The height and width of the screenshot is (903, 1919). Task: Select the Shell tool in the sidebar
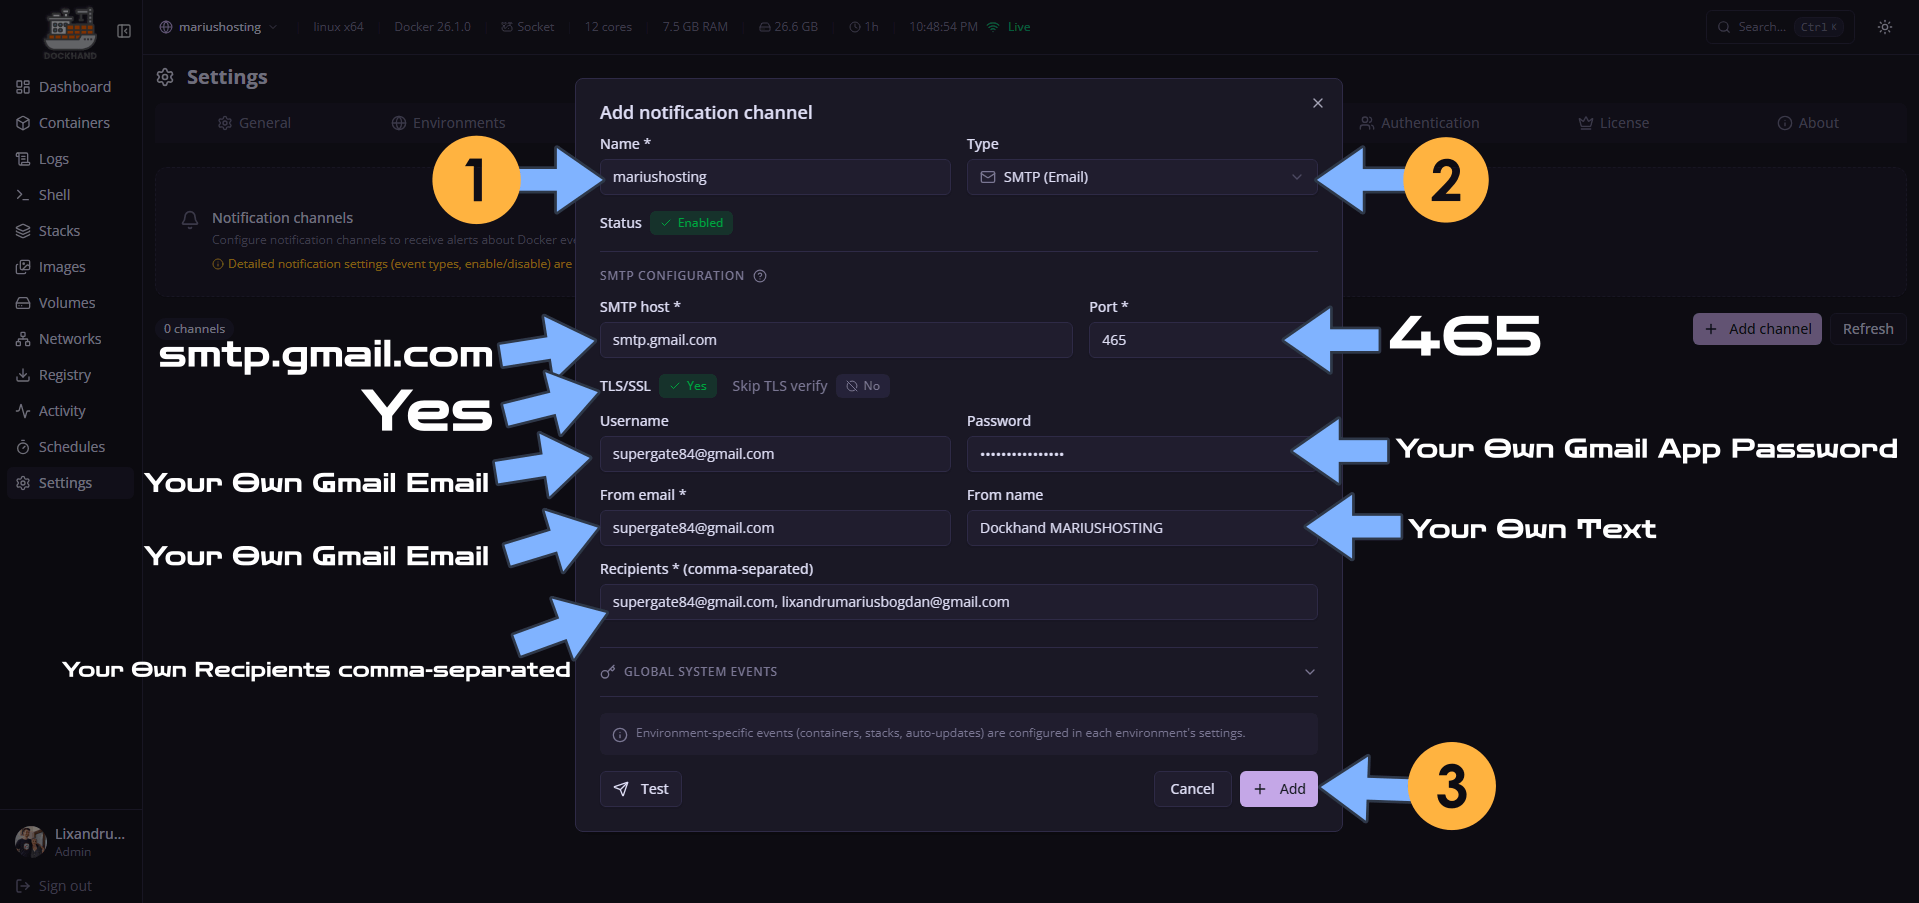point(54,194)
